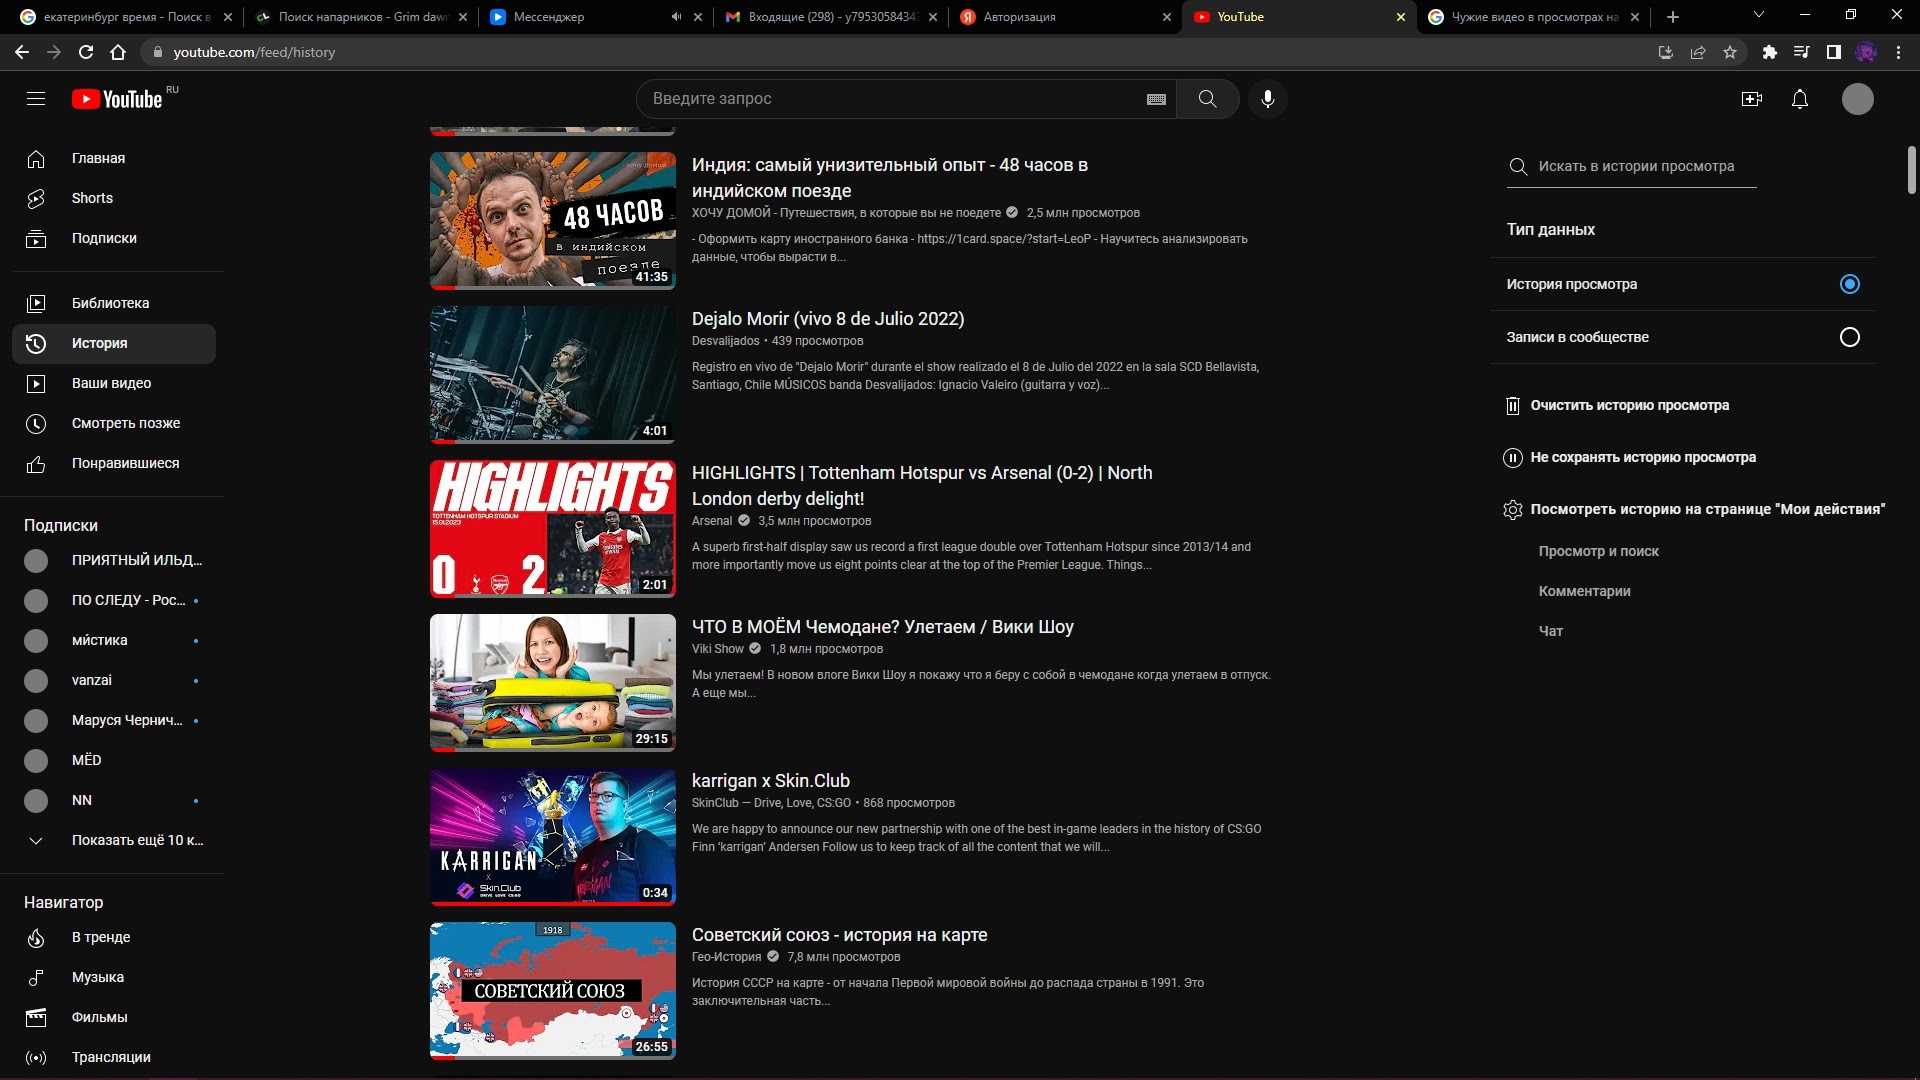Open tab search dropdown arrow
1920x1080 pixels.
(x=1759, y=15)
